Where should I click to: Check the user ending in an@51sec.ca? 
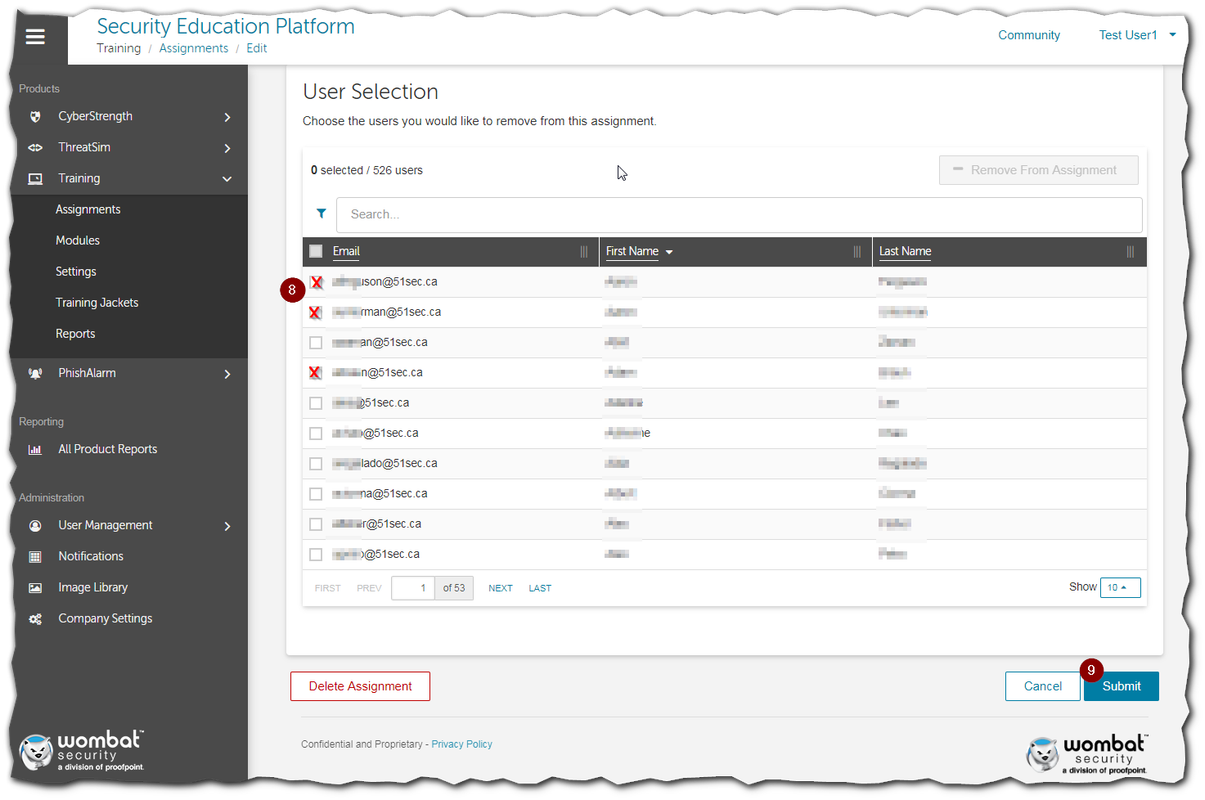[x=316, y=343]
